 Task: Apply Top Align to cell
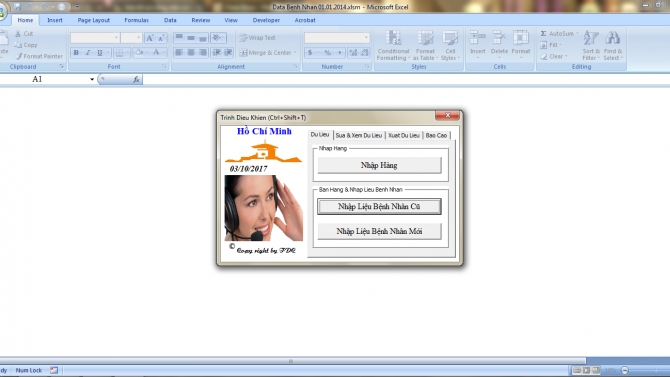179,38
